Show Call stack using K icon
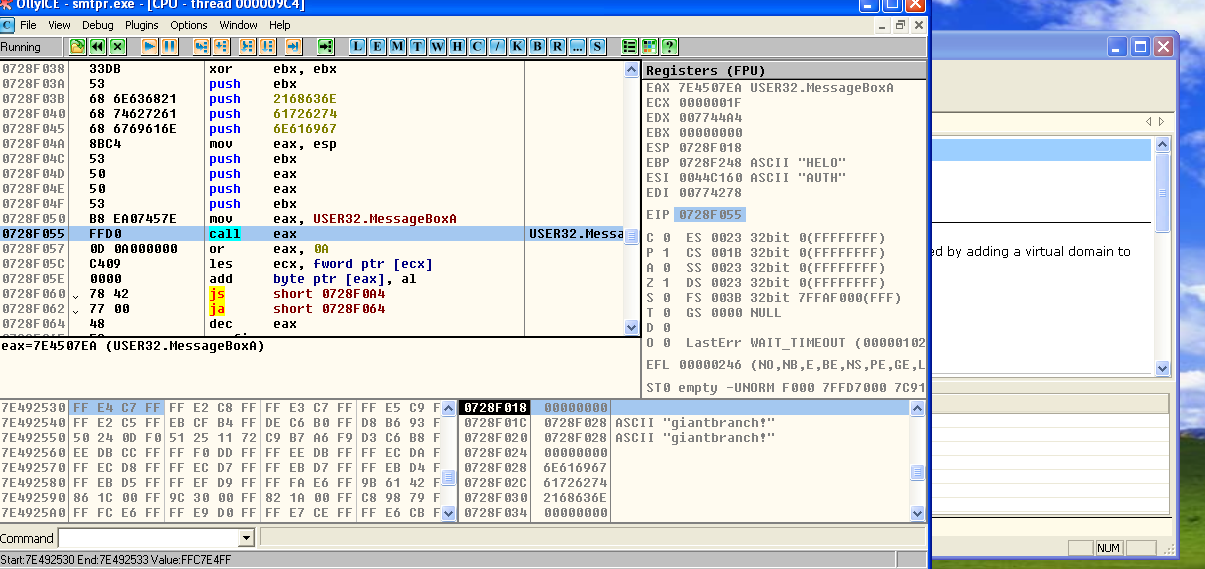This screenshot has width=1205, height=569. pos(517,47)
